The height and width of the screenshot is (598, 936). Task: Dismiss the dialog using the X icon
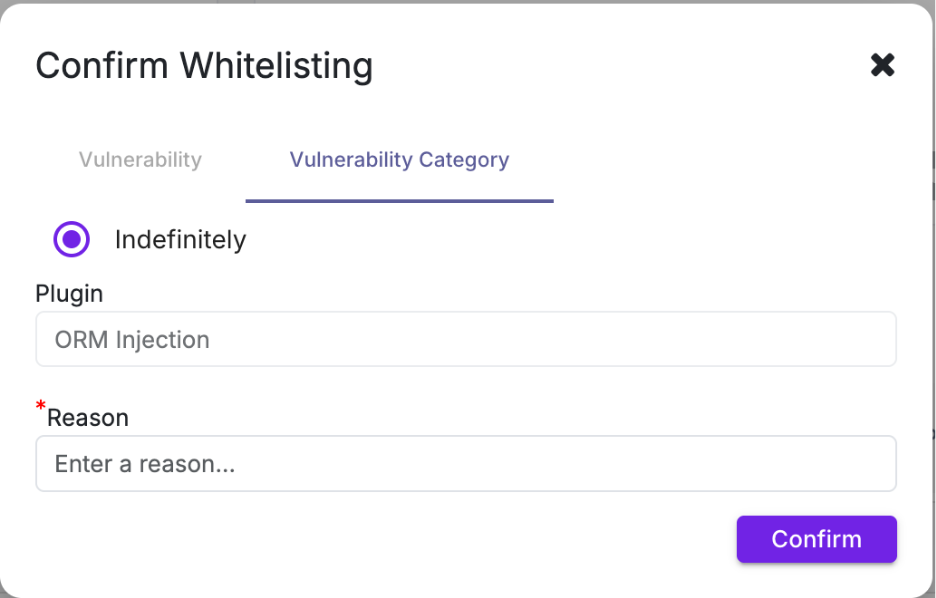click(x=882, y=66)
